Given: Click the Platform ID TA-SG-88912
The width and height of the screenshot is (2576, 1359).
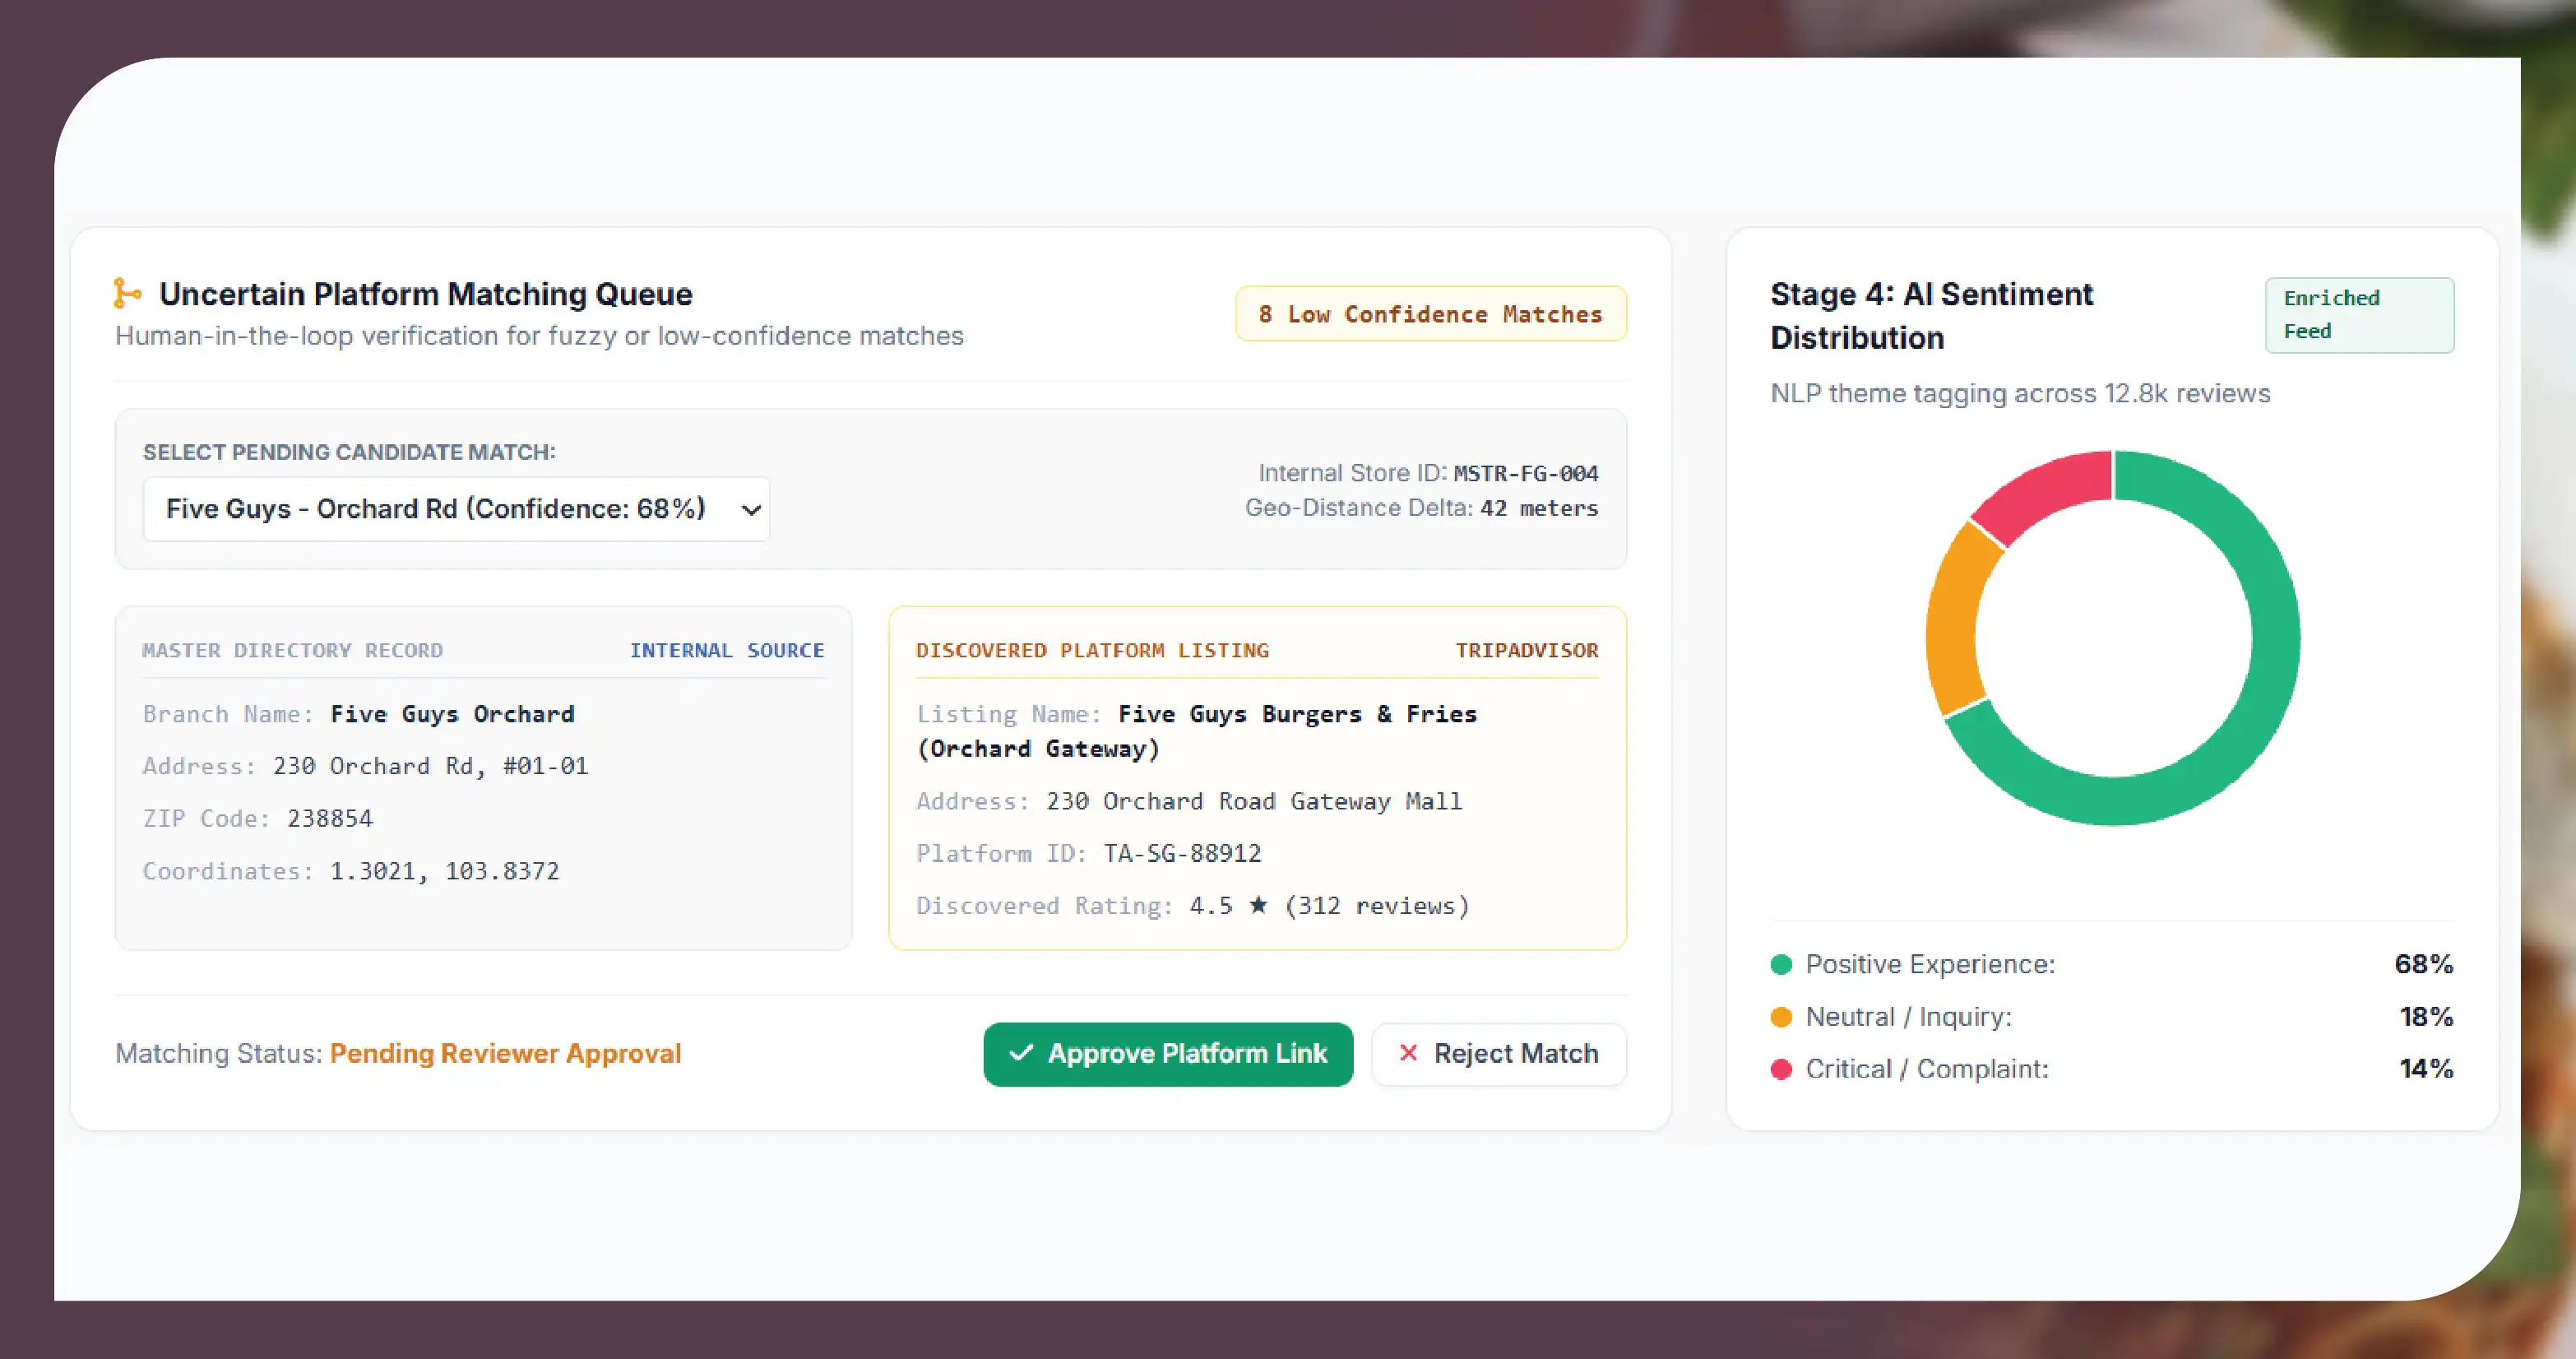Looking at the screenshot, I should coord(1183,853).
